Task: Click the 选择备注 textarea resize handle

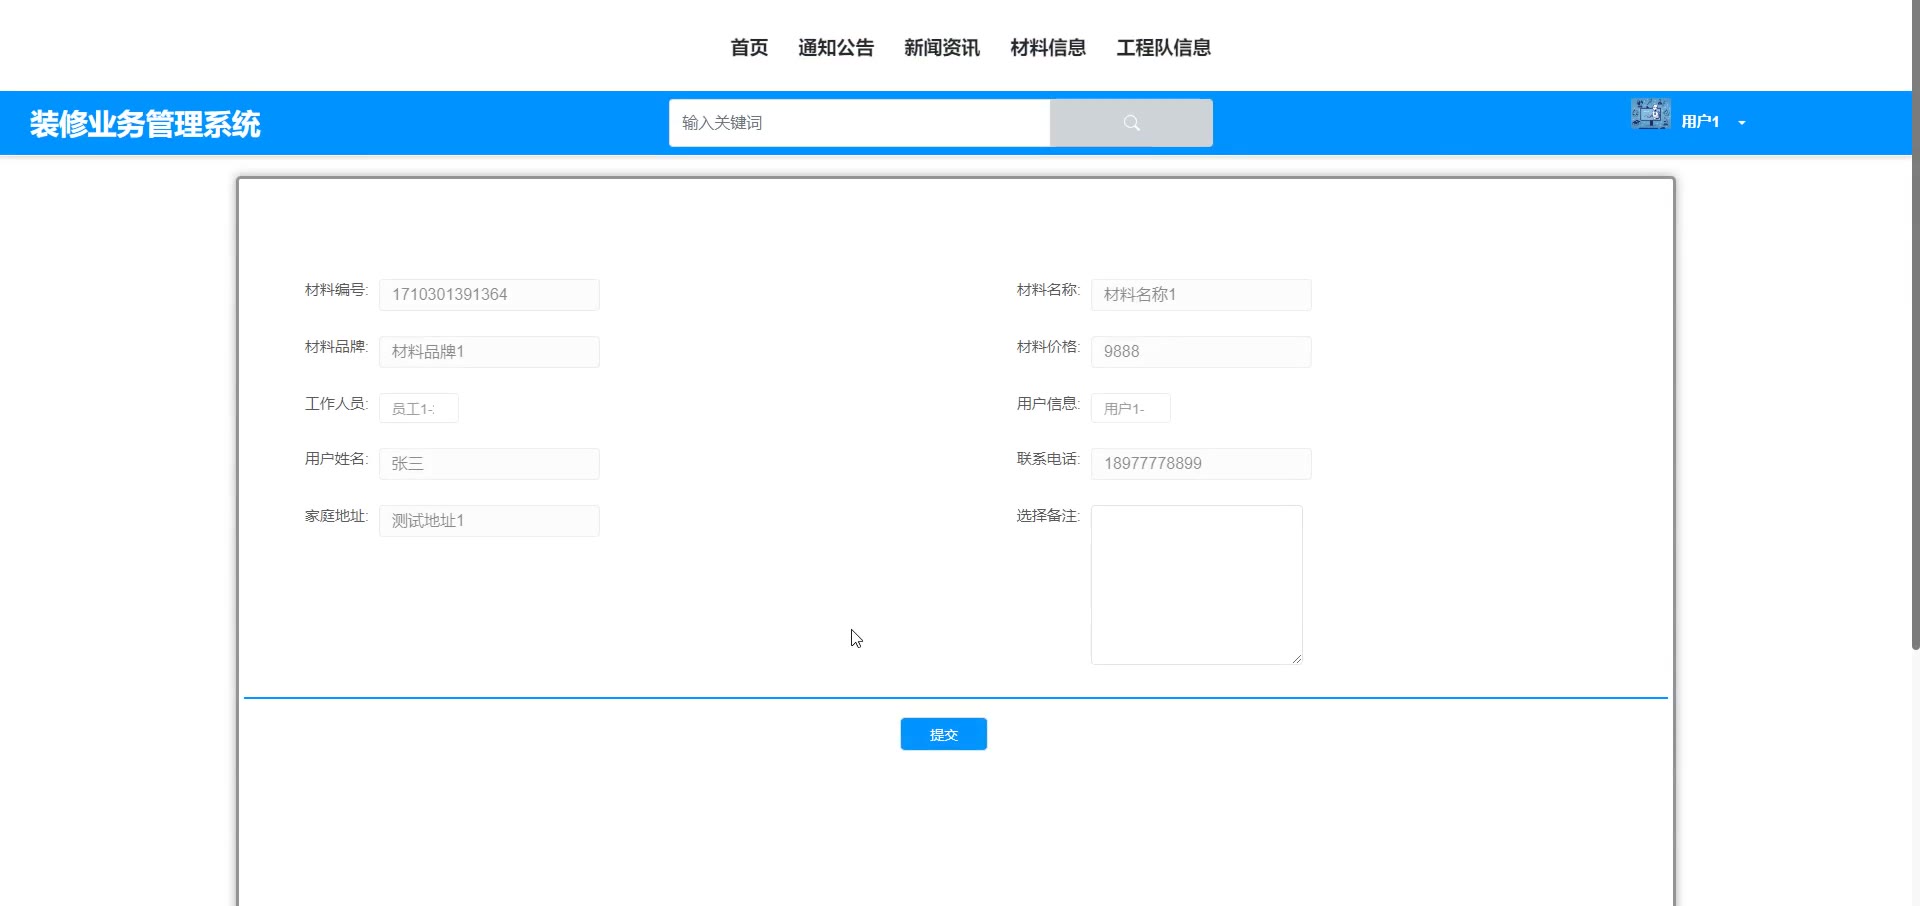Action: [x=1296, y=658]
